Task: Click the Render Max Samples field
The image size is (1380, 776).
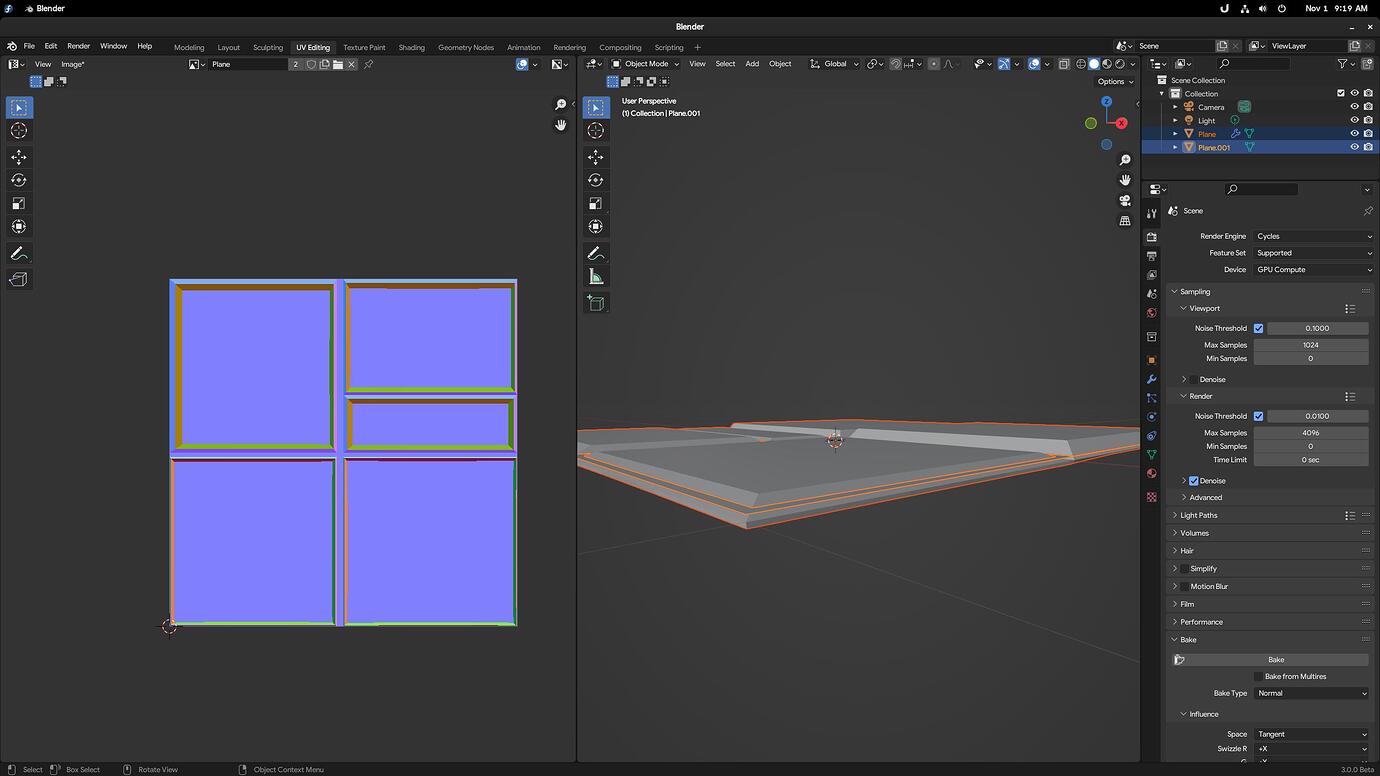Action: (x=1311, y=433)
